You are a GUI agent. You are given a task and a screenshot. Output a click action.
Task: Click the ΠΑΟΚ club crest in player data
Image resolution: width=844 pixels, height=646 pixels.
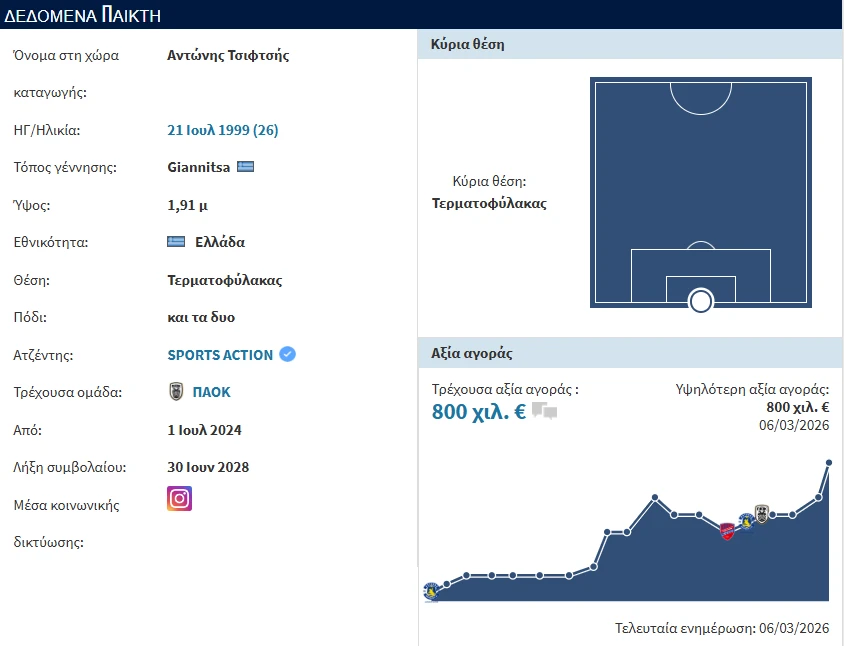click(x=176, y=392)
